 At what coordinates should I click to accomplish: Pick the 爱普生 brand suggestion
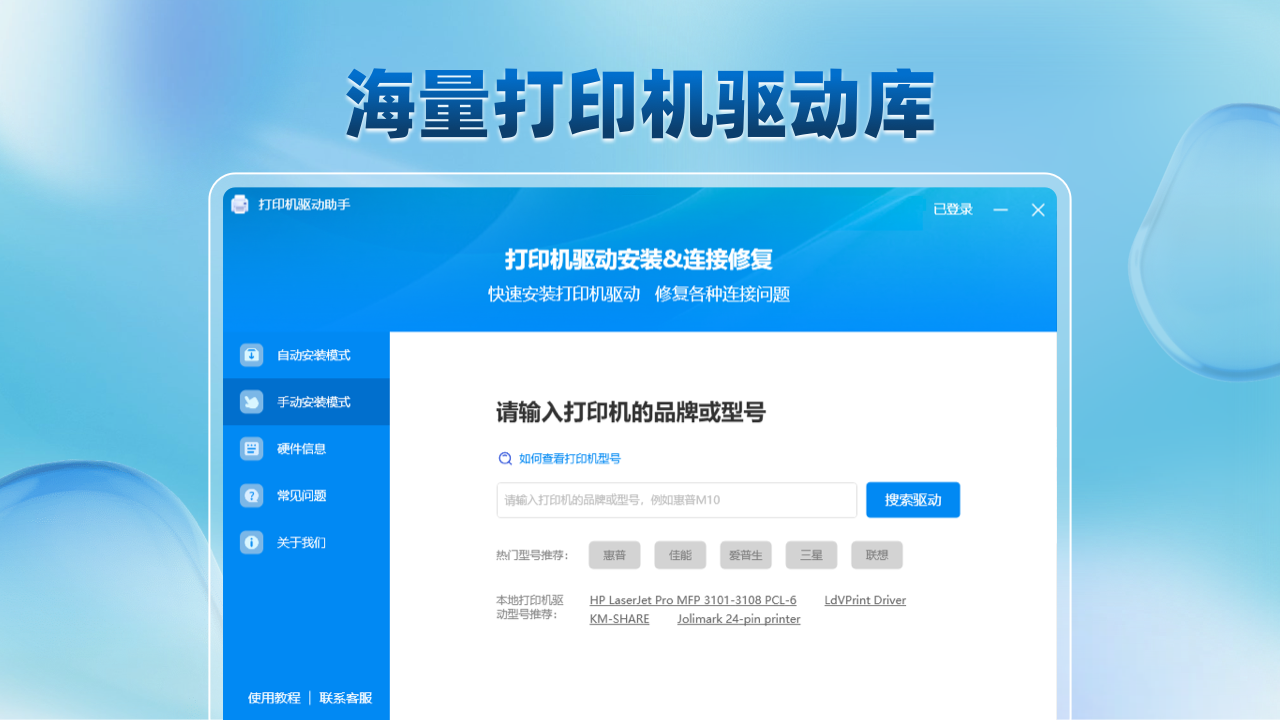745,555
